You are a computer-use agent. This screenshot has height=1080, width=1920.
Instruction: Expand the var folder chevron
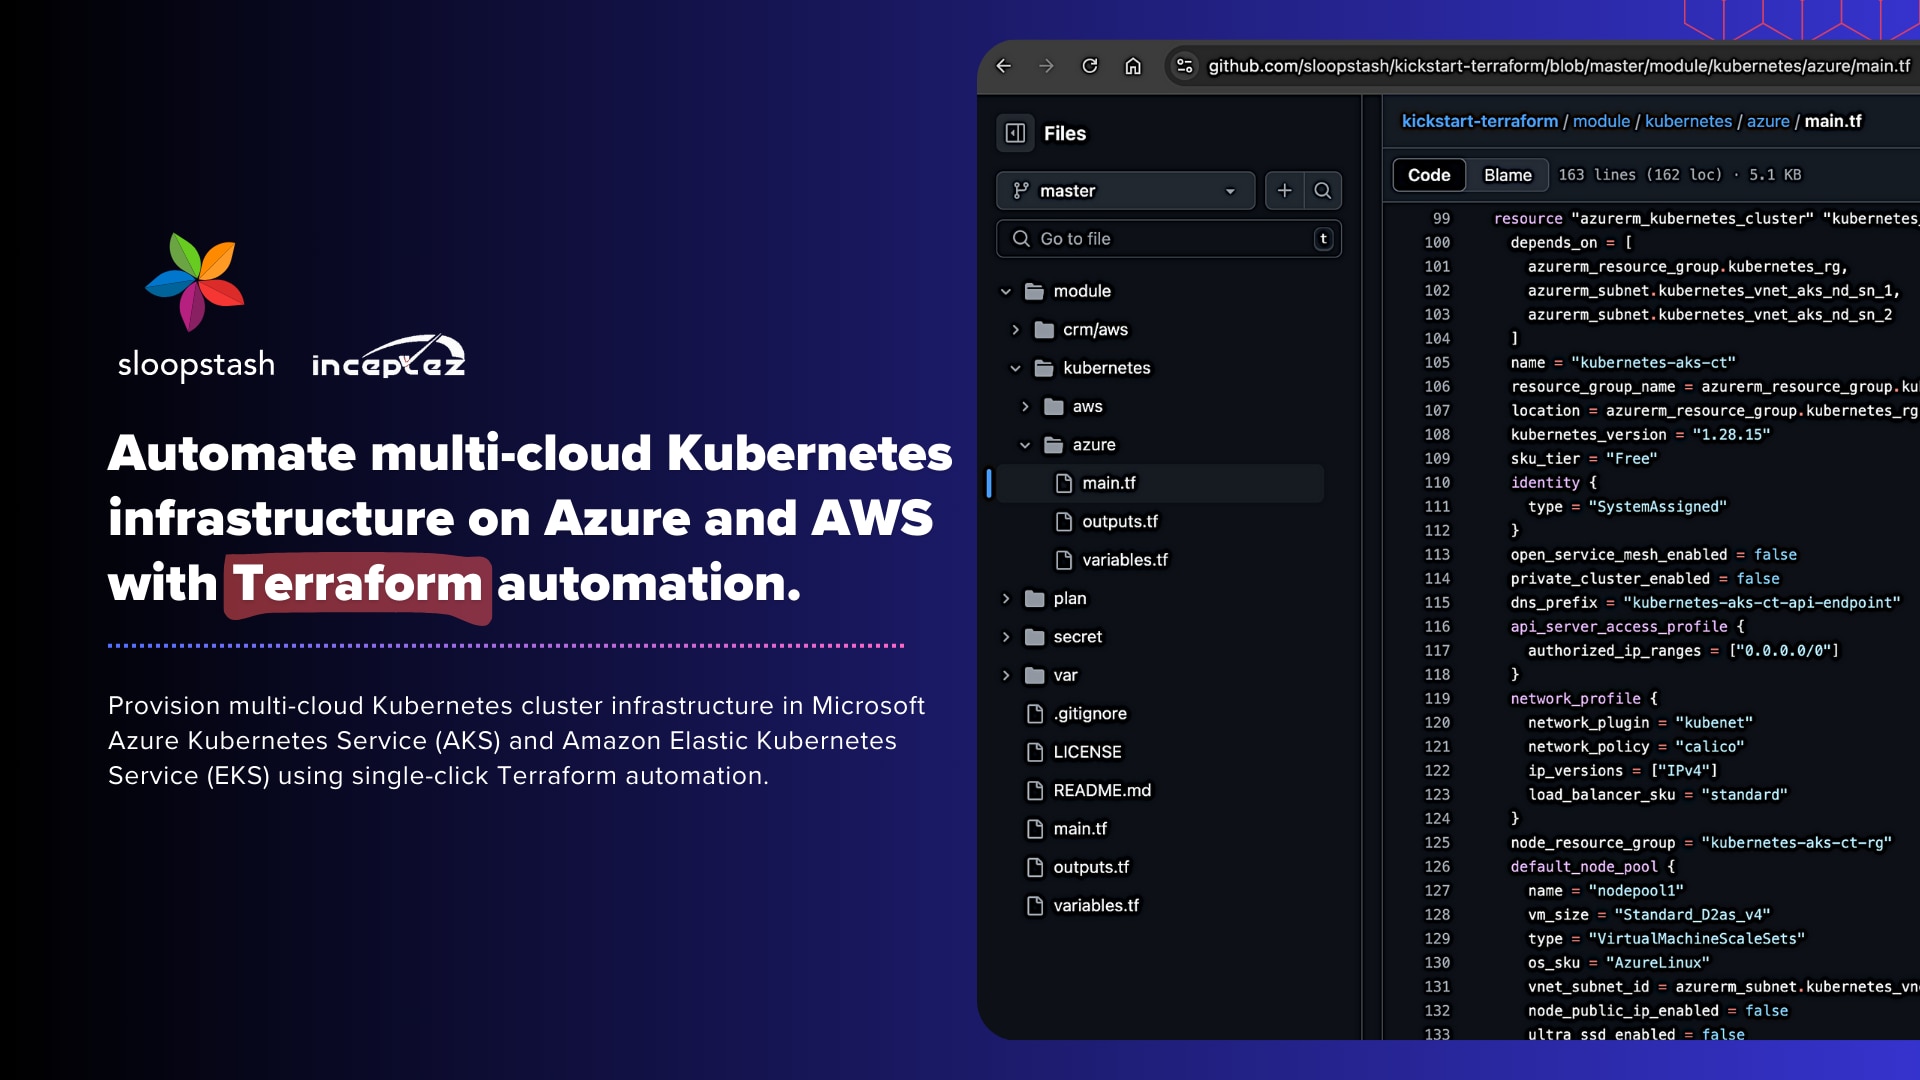(1006, 676)
